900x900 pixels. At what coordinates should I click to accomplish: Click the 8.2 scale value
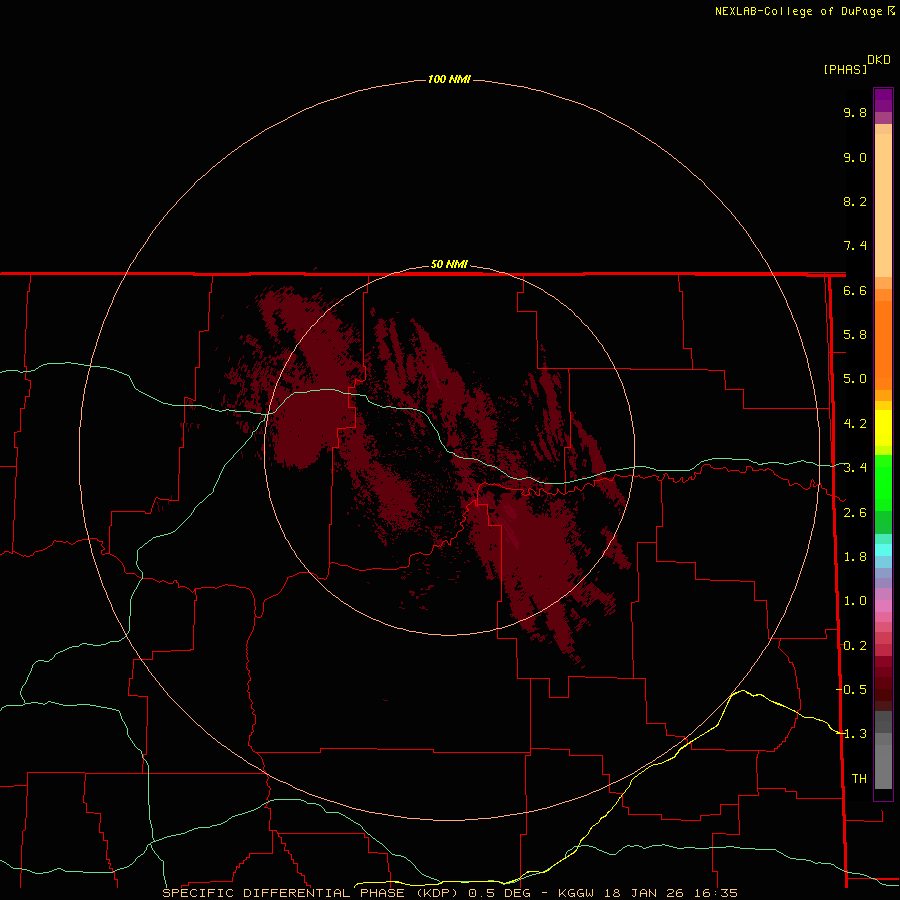(855, 201)
